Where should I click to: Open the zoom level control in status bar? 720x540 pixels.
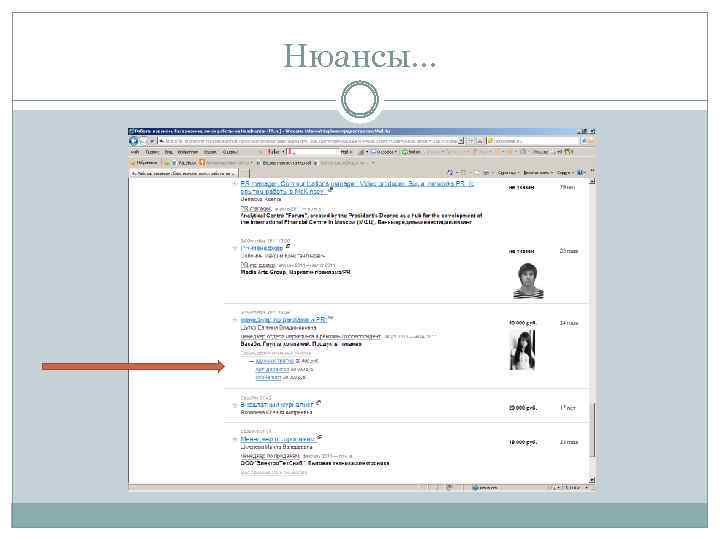[x=574, y=488]
